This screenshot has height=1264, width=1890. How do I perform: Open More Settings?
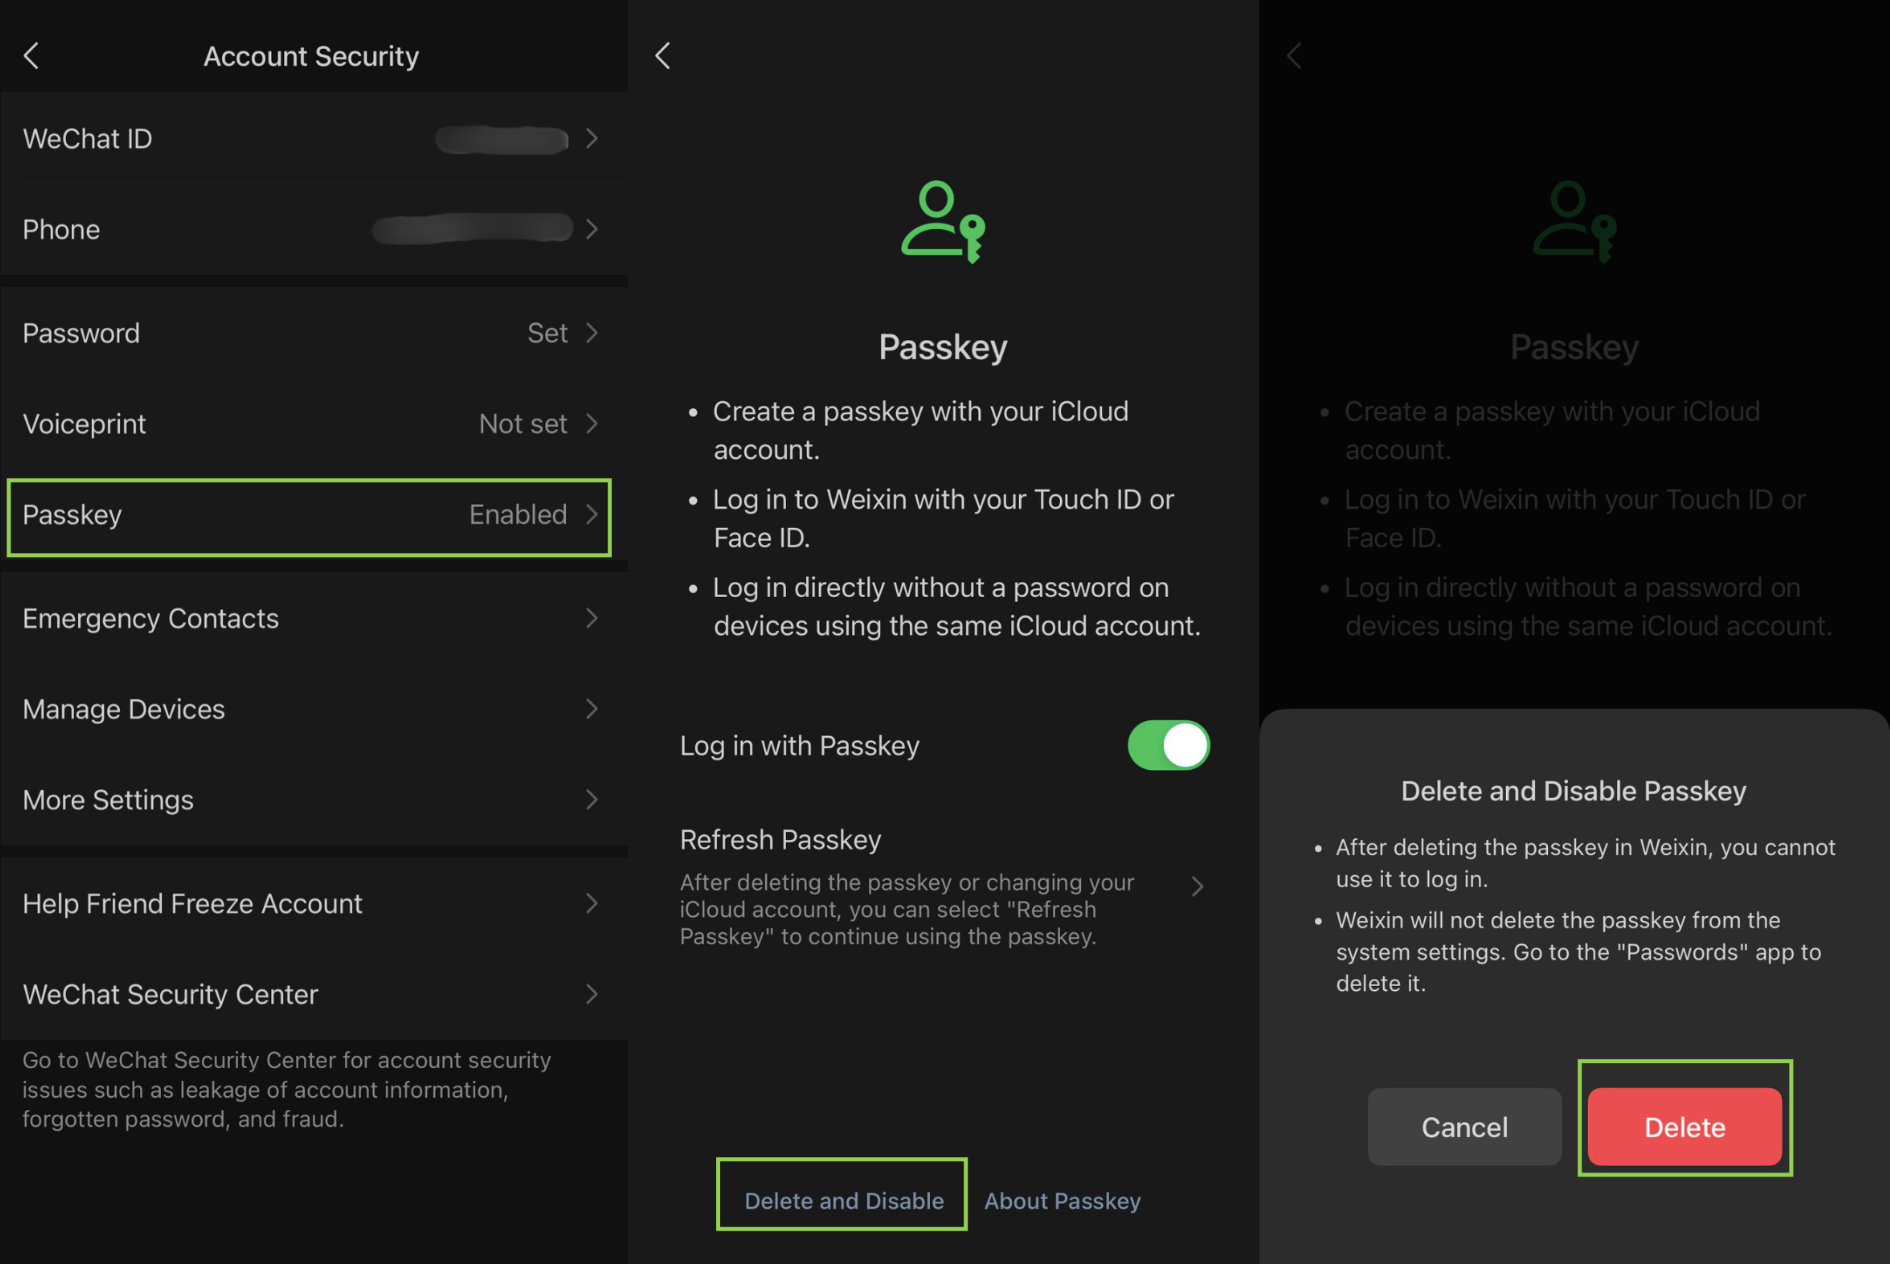pyautogui.click(x=310, y=801)
